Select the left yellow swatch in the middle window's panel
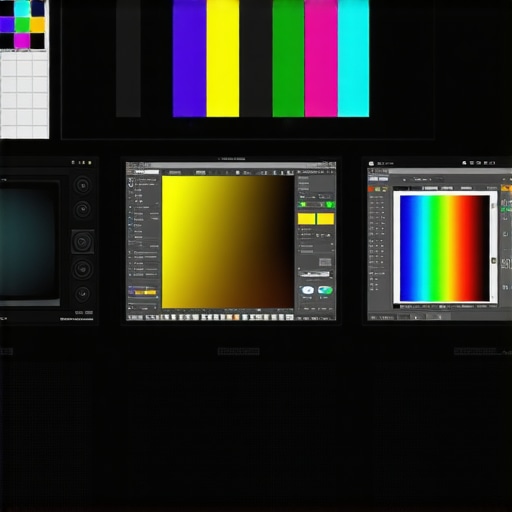The image size is (512, 512). (x=306, y=219)
